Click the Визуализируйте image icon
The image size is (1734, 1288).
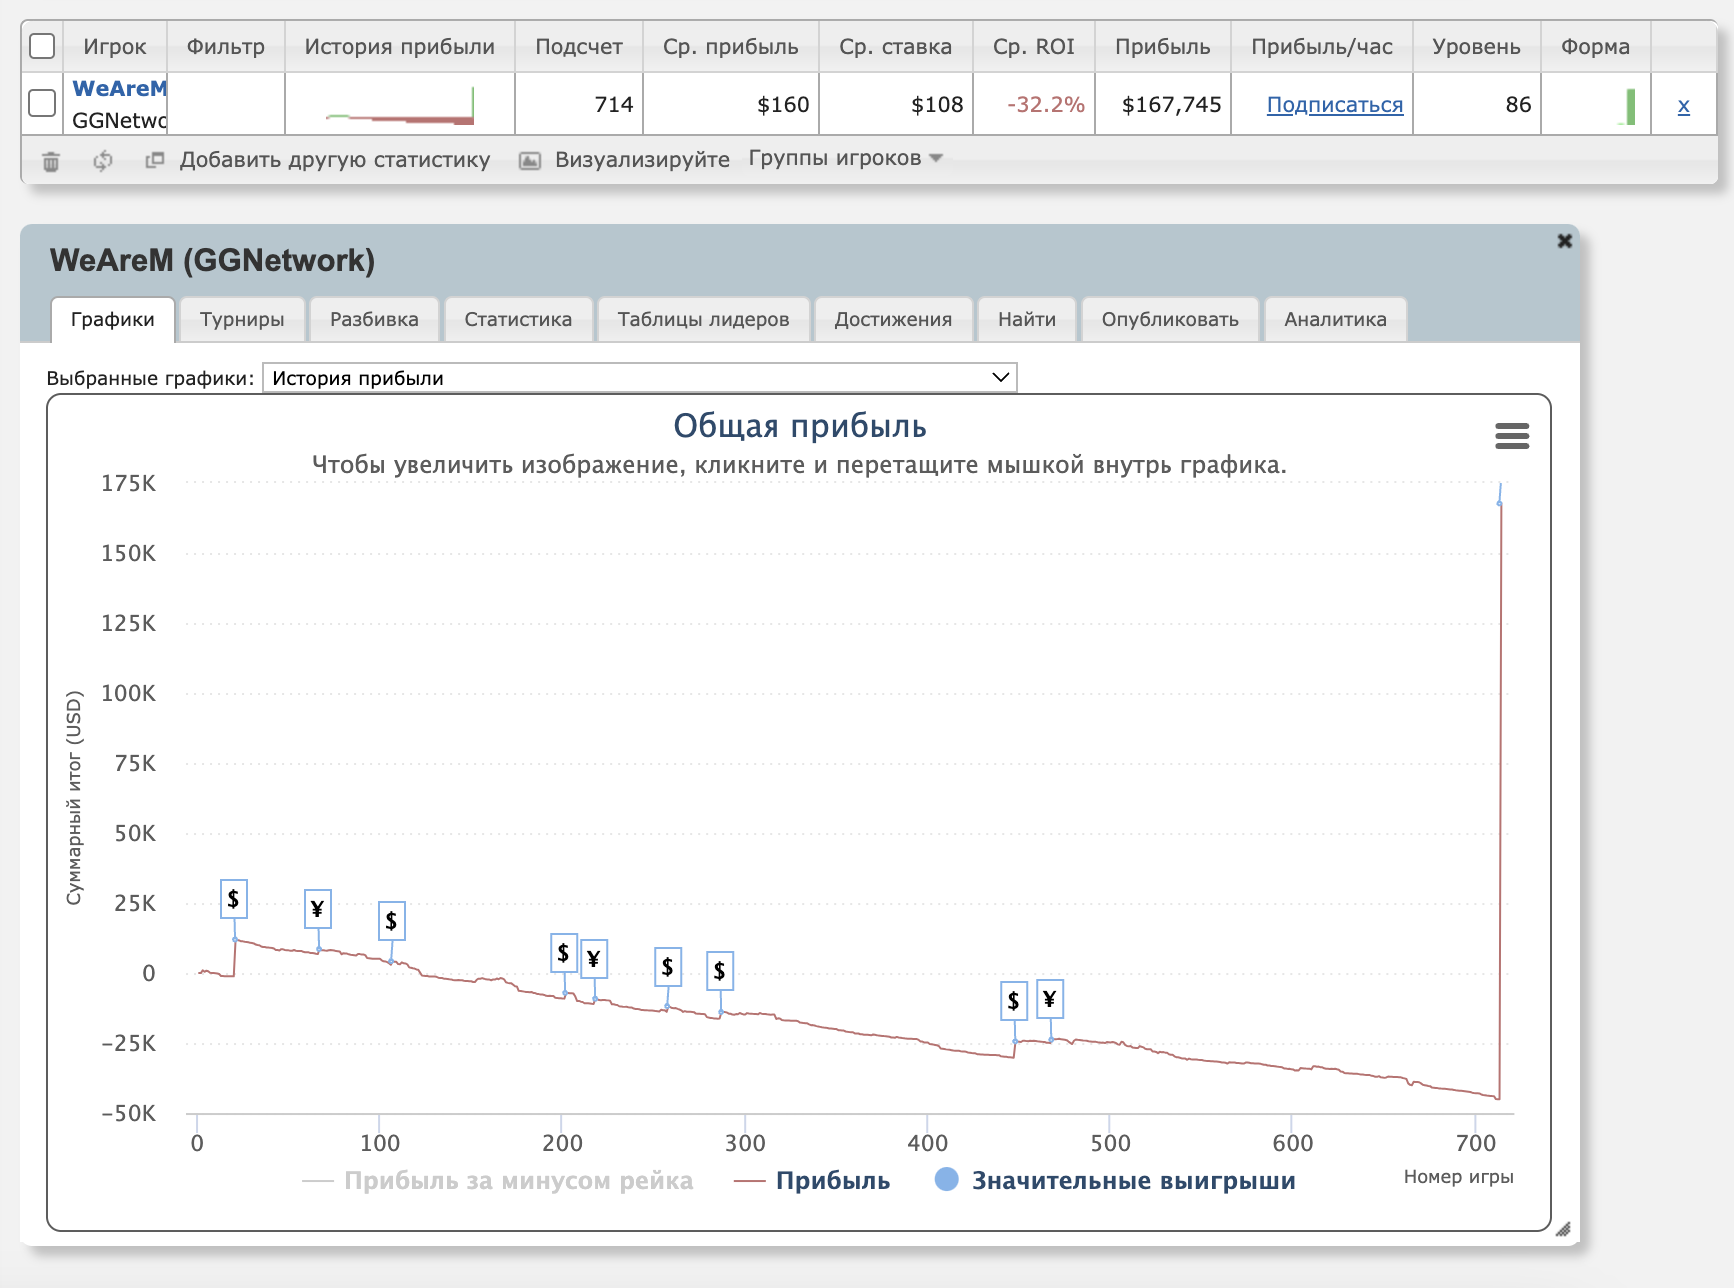click(530, 161)
